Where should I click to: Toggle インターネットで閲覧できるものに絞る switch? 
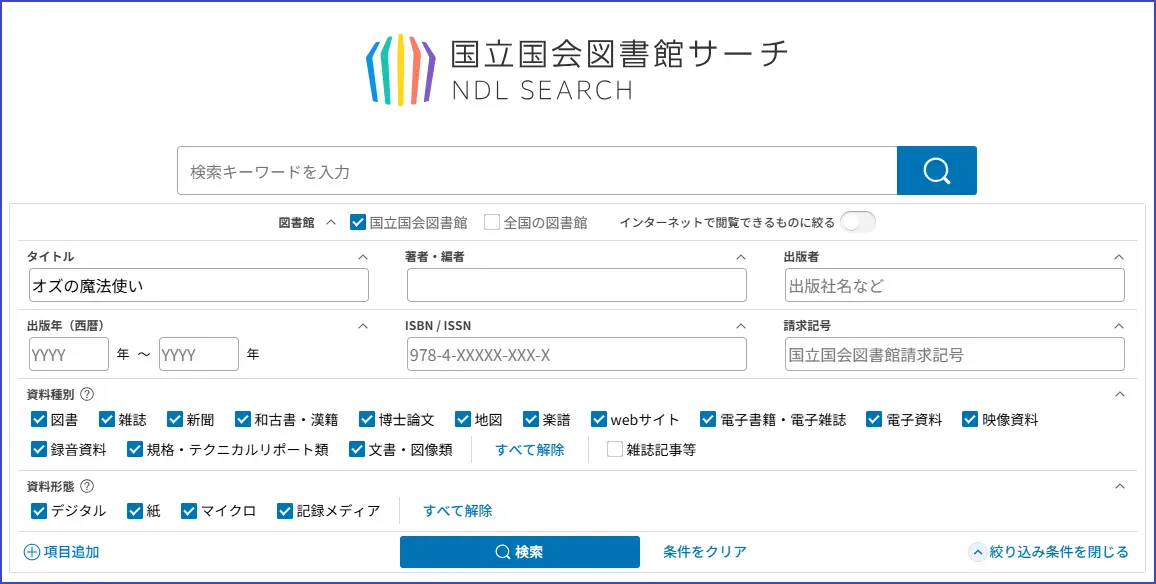pos(857,223)
